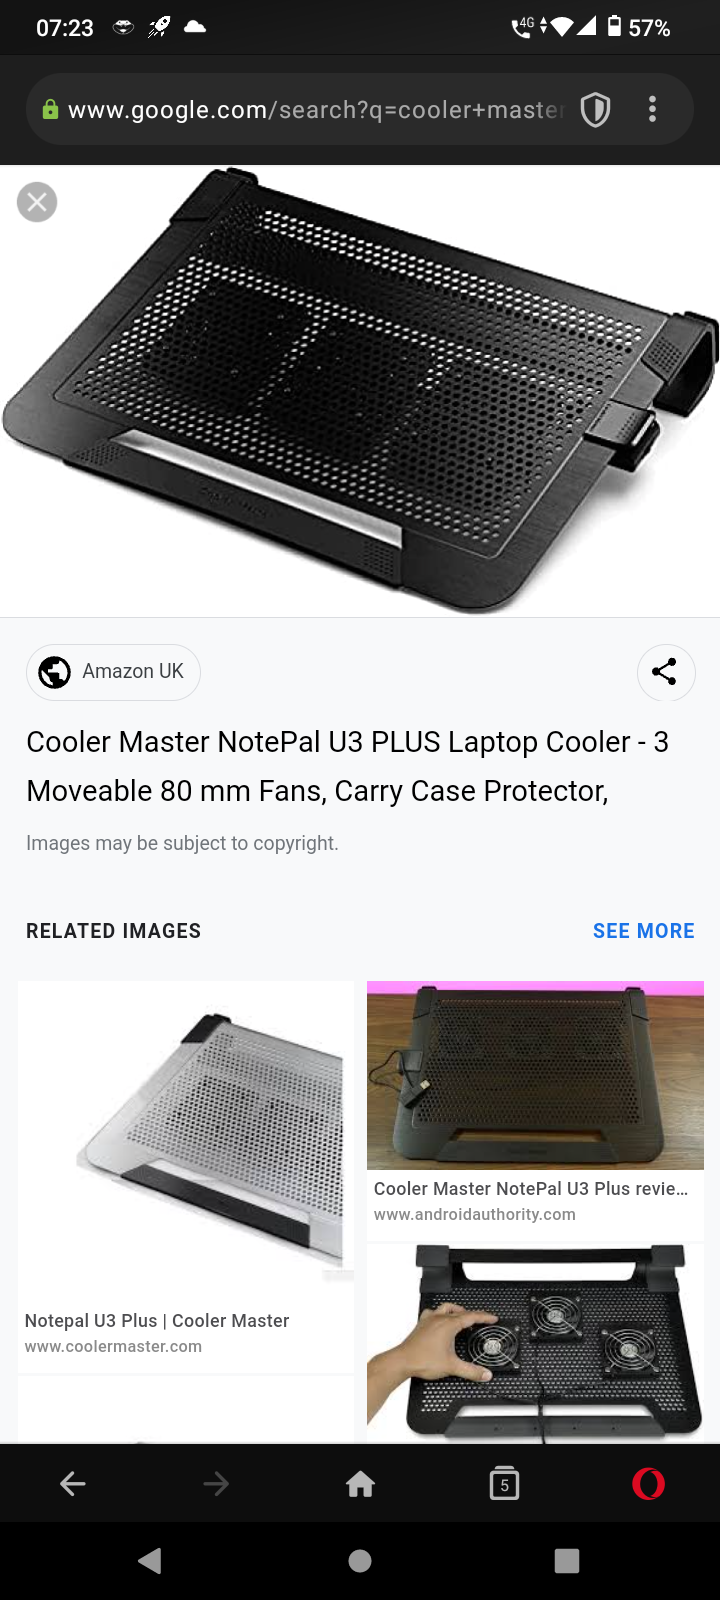The image size is (720, 1600).
Task: Select the URL address field
Action: tap(315, 110)
